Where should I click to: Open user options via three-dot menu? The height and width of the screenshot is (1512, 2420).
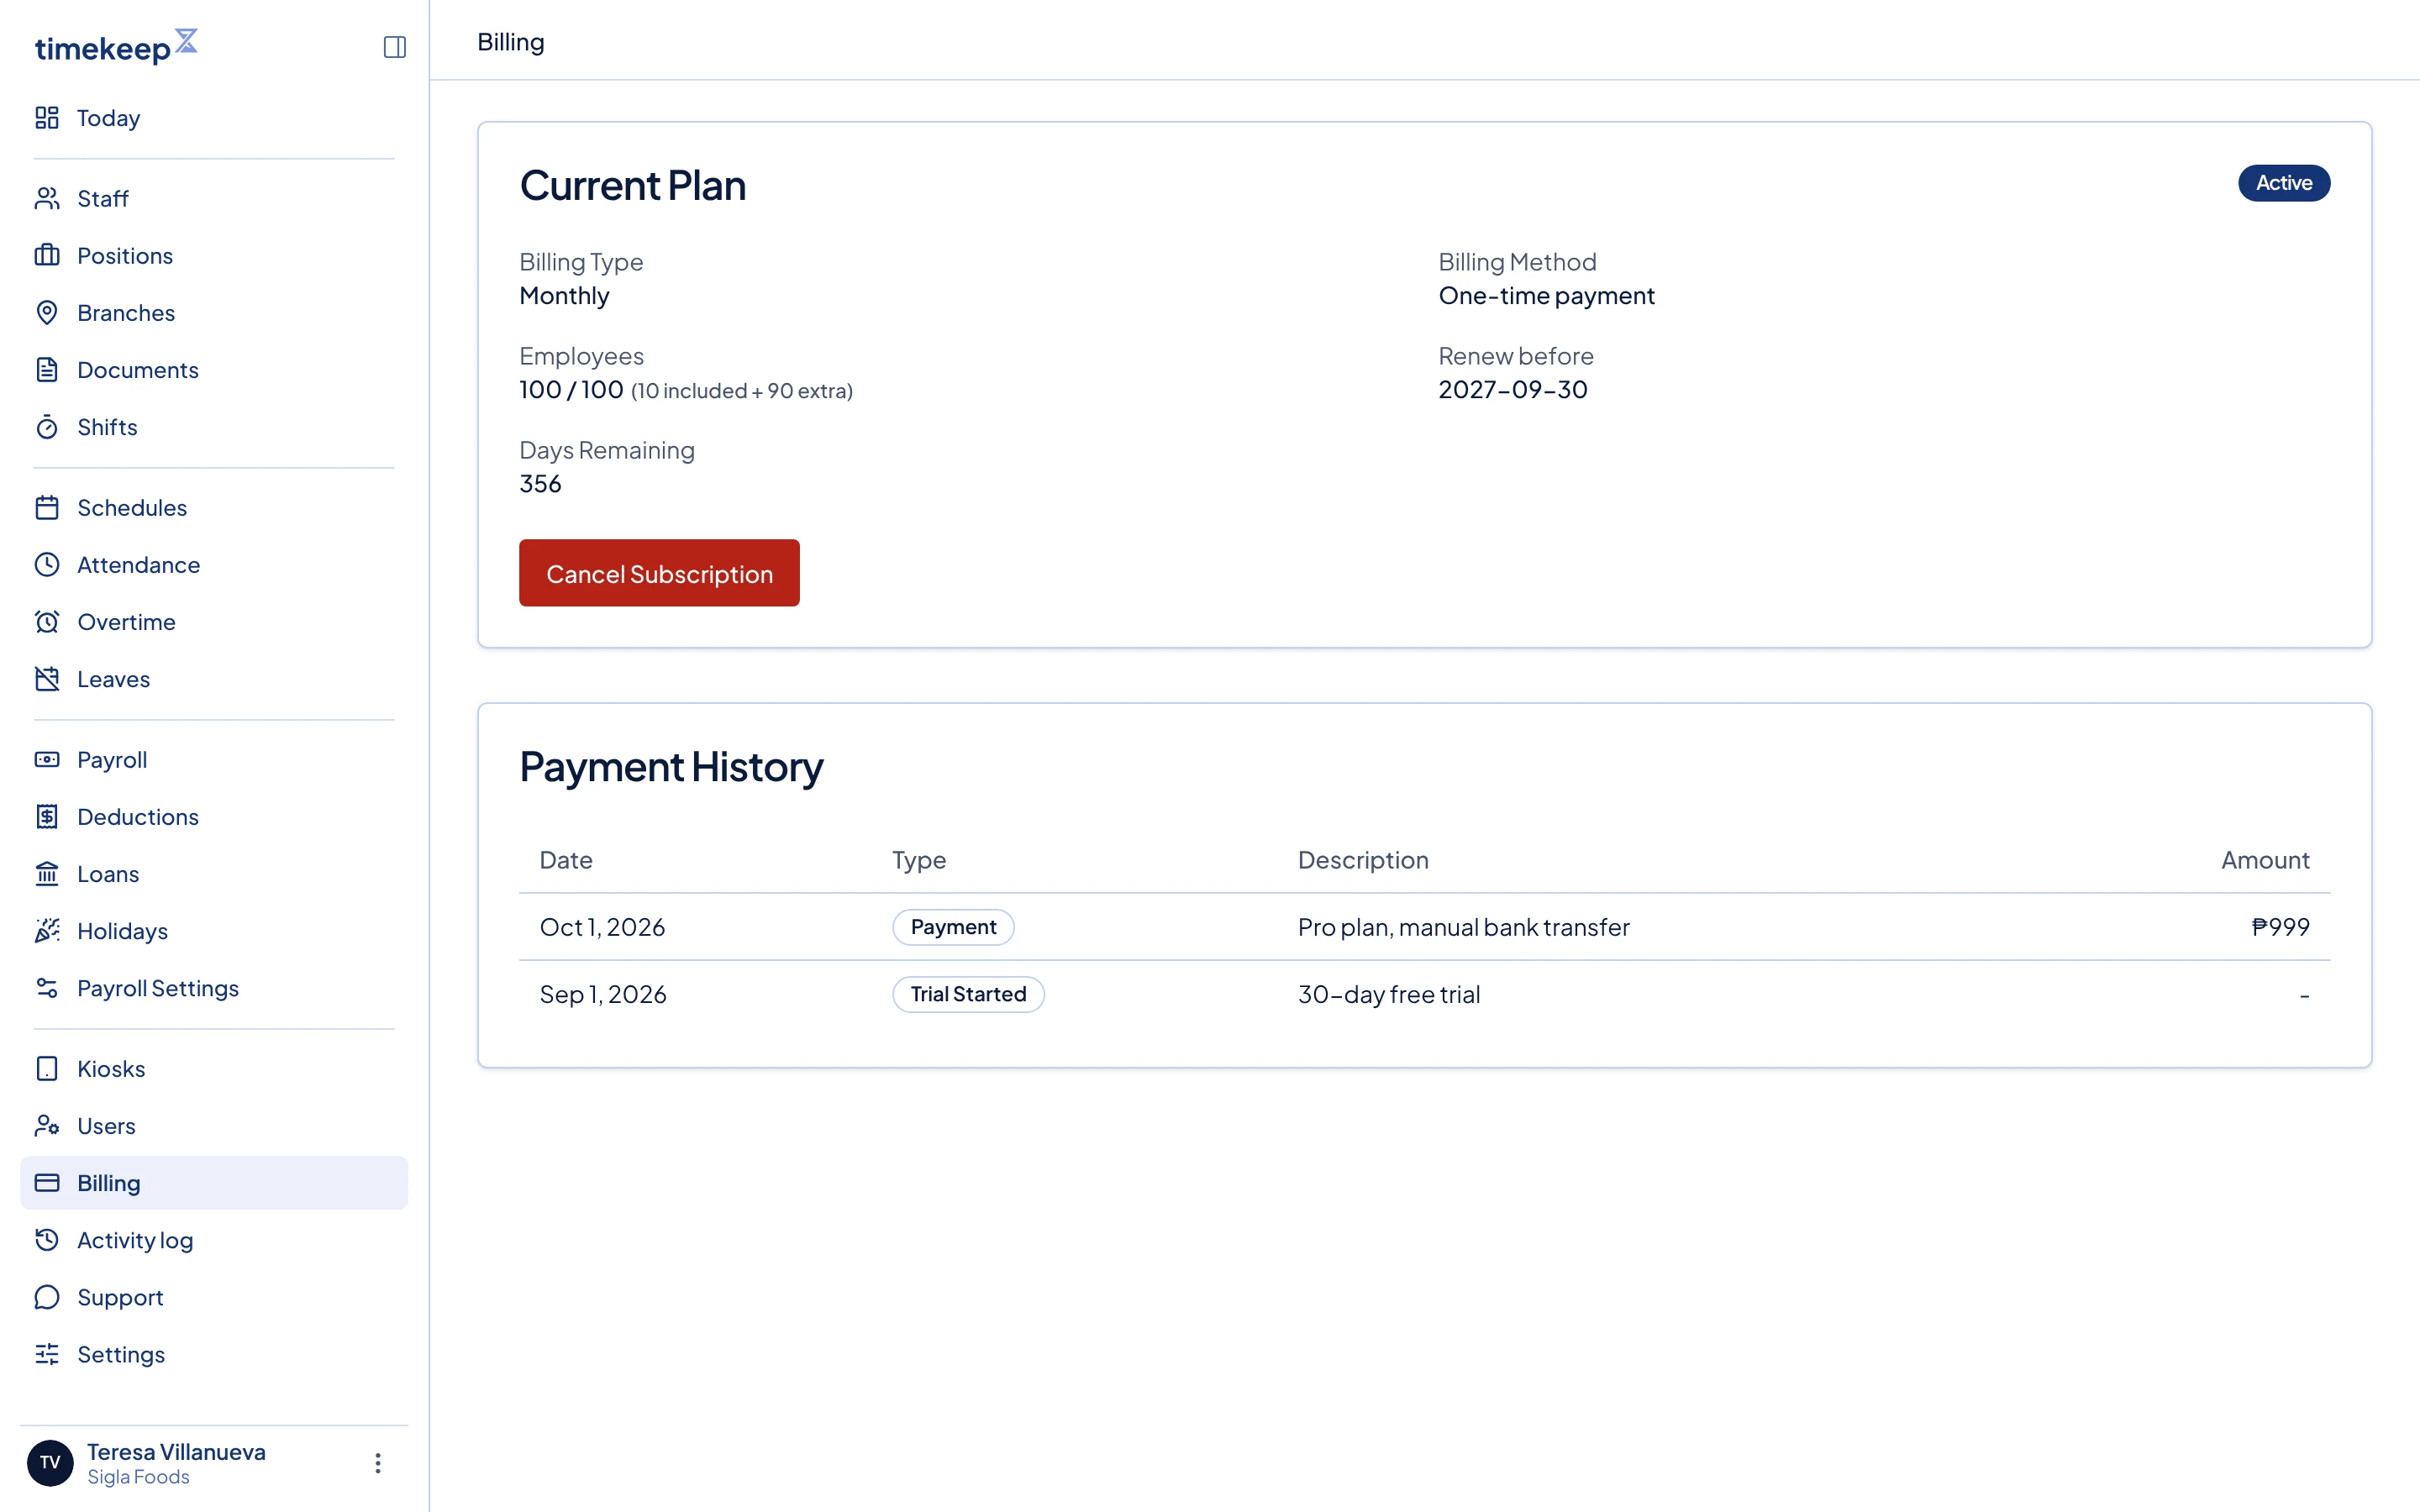[378, 1463]
